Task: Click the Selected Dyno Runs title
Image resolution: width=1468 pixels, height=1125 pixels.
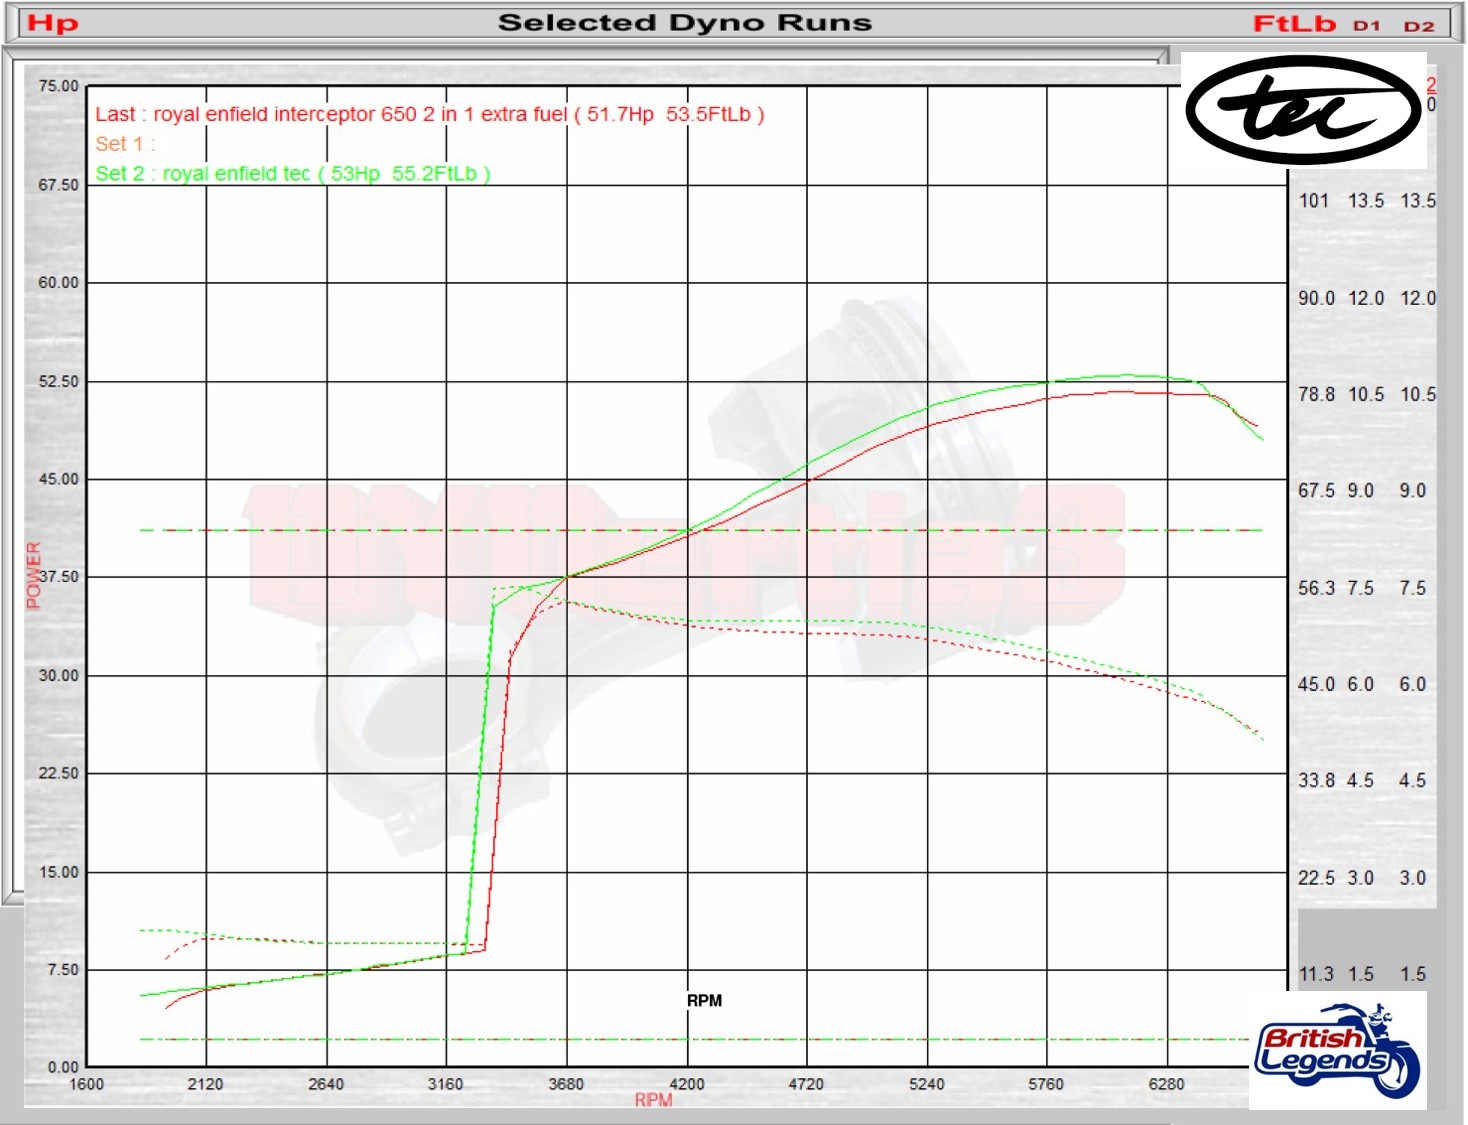Action: tap(684, 23)
